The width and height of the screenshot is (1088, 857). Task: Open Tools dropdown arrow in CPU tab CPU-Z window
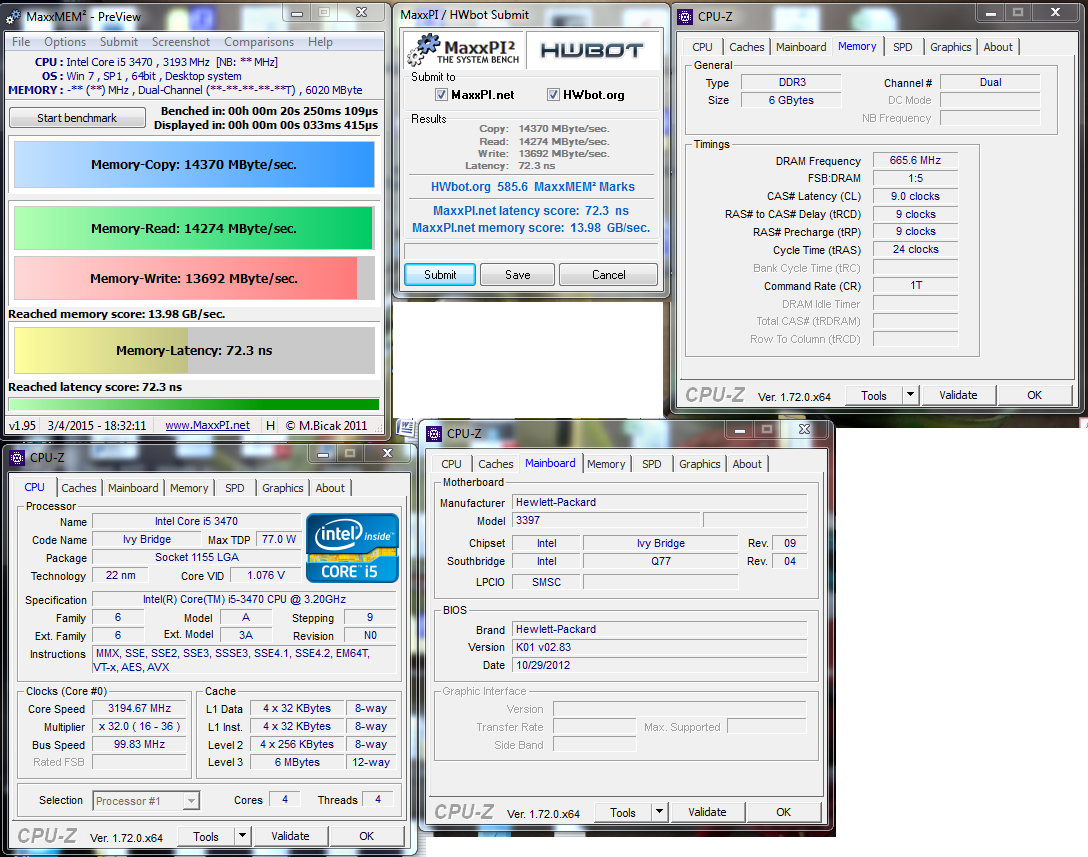pos(242,836)
